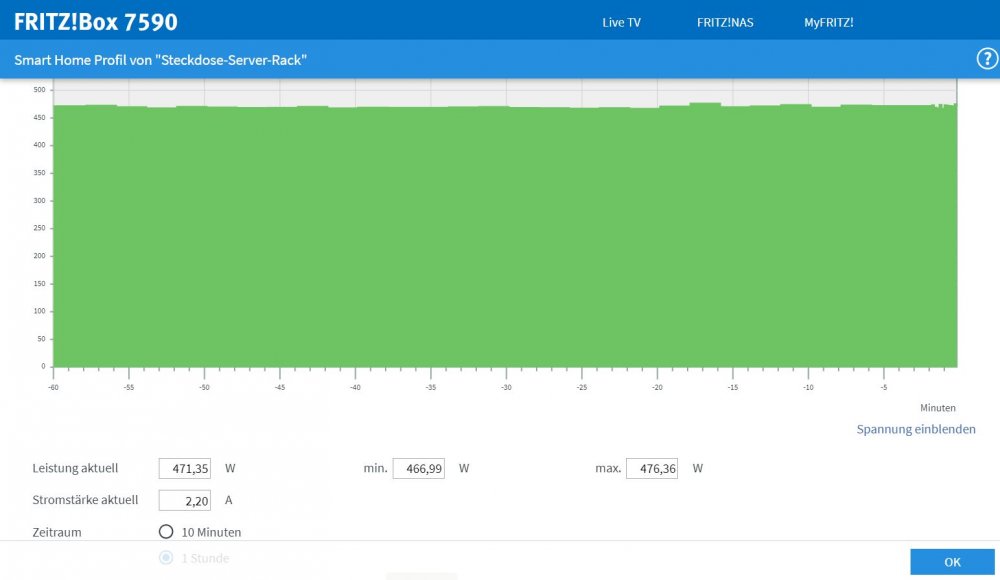1000x580 pixels.
Task: Click the -30 x-axis tick label
Action: (x=506, y=387)
